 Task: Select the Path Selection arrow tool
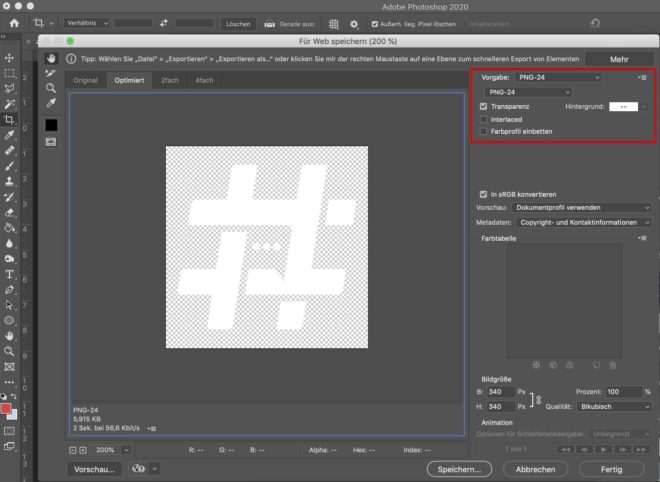(x=9, y=305)
